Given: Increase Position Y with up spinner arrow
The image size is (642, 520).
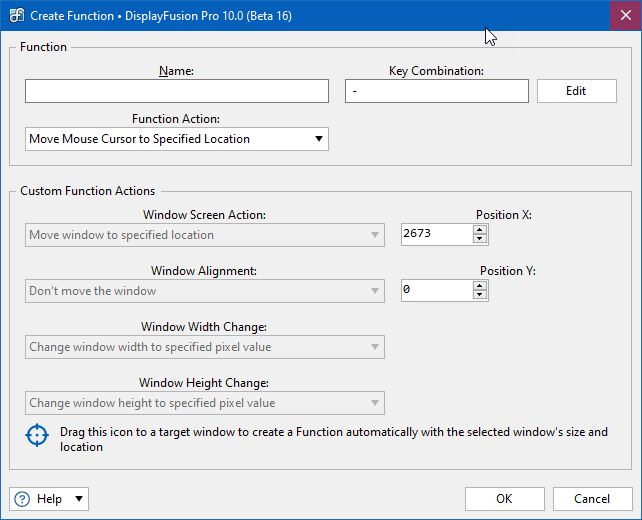Looking at the screenshot, I should (479, 285).
